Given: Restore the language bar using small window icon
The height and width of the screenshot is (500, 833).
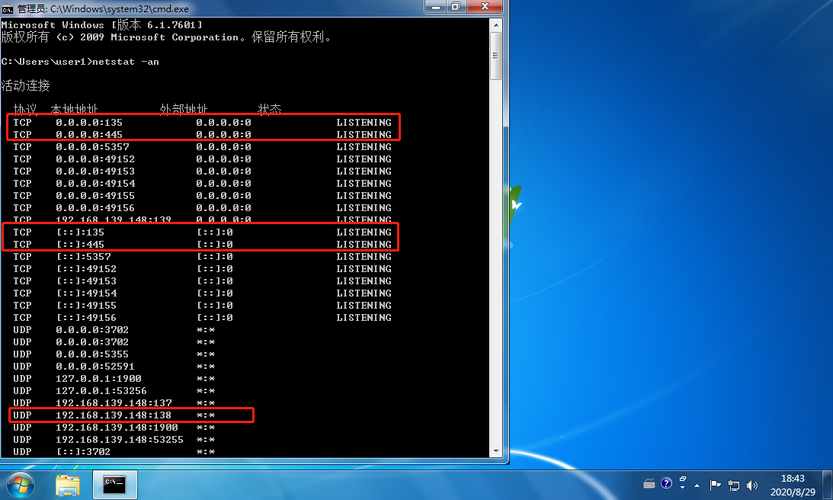Looking at the screenshot, I should pos(683,479).
